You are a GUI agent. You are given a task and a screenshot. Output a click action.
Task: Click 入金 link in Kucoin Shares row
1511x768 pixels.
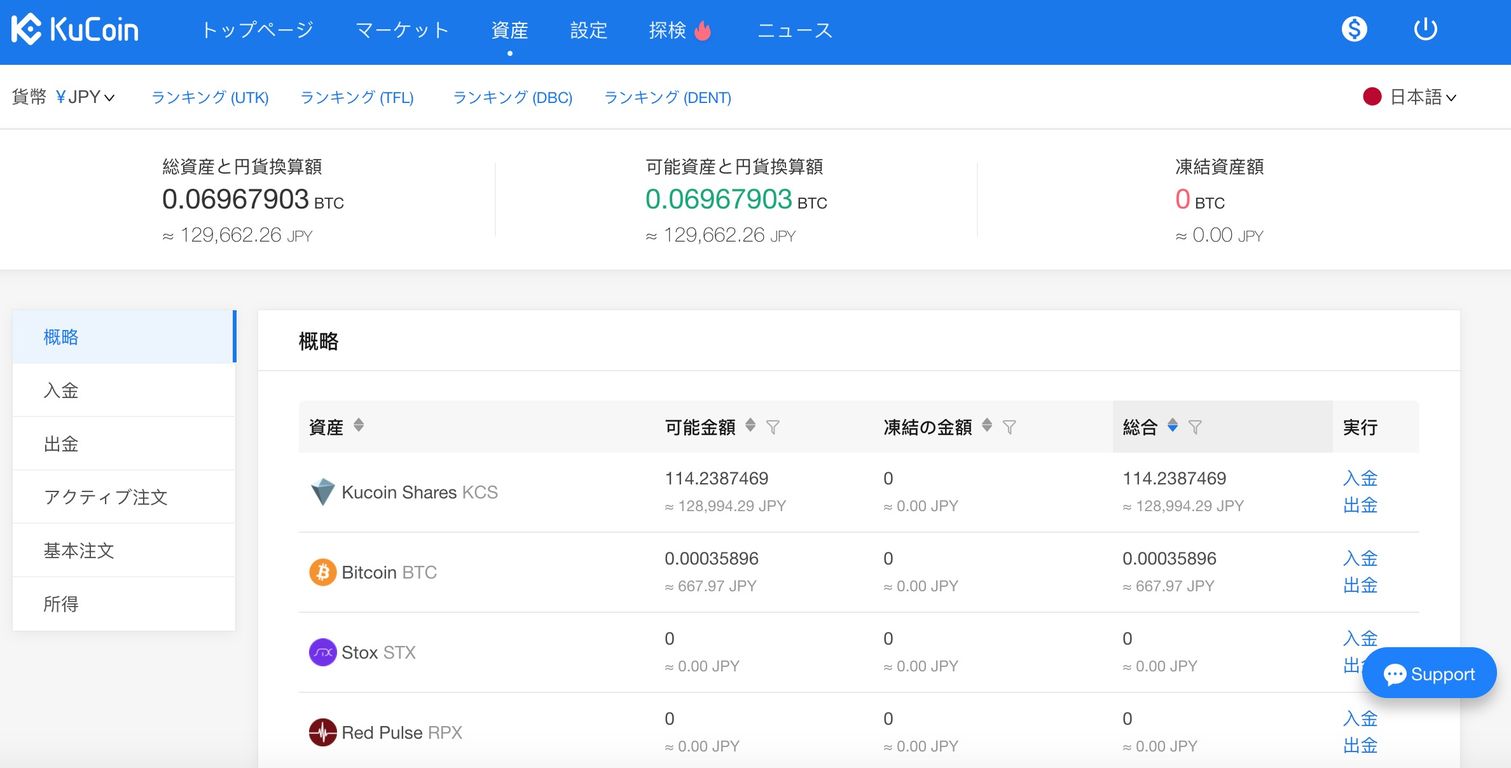pyautogui.click(x=1360, y=478)
